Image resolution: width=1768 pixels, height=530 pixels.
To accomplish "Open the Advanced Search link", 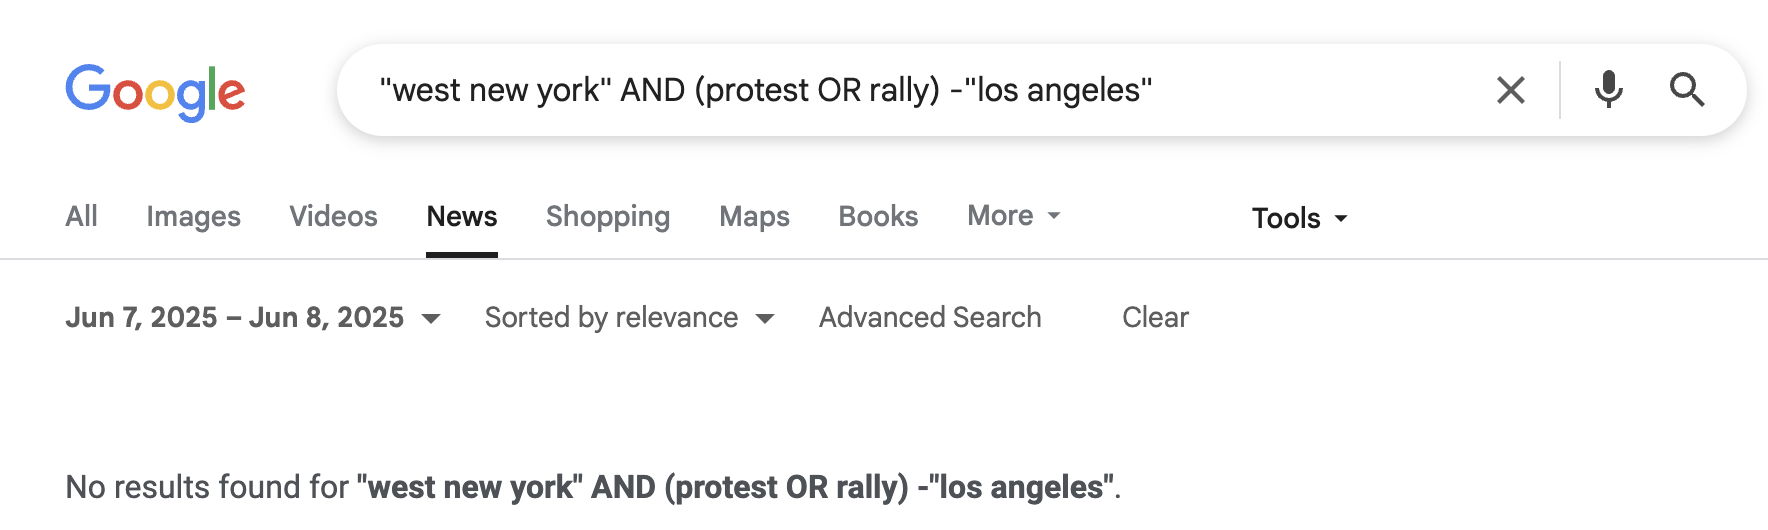I will [x=931, y=318].
